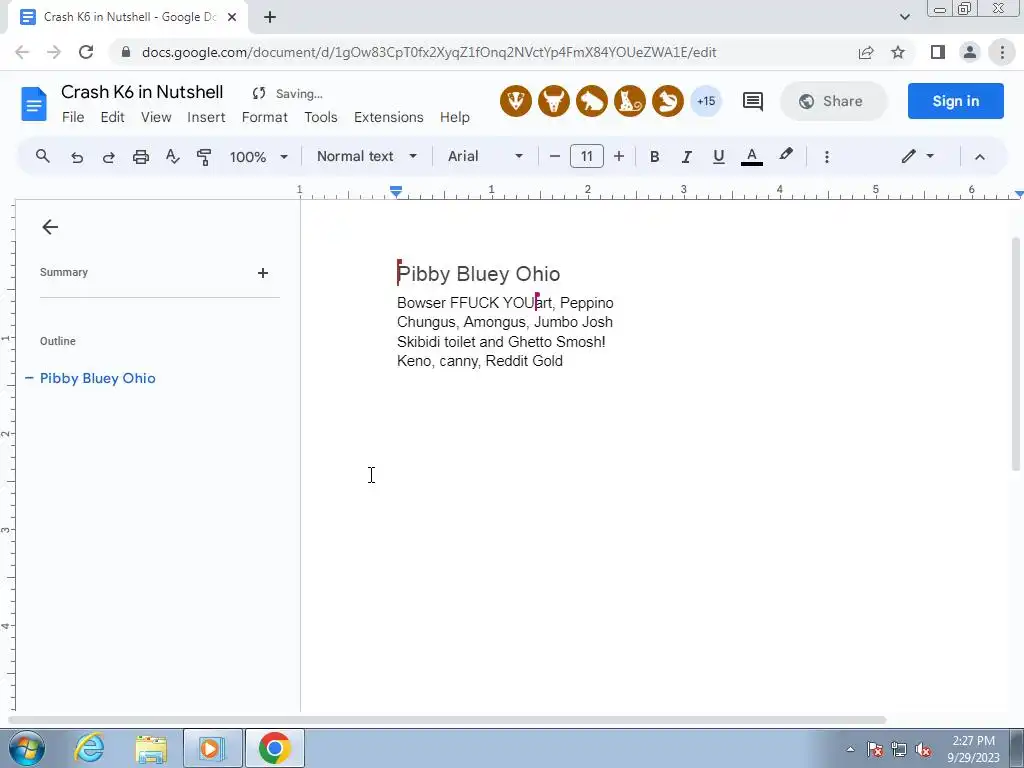1024x768 pixels.
Task: Close the Crash K6 in Nutshell tab
Action: pos(232,17)
